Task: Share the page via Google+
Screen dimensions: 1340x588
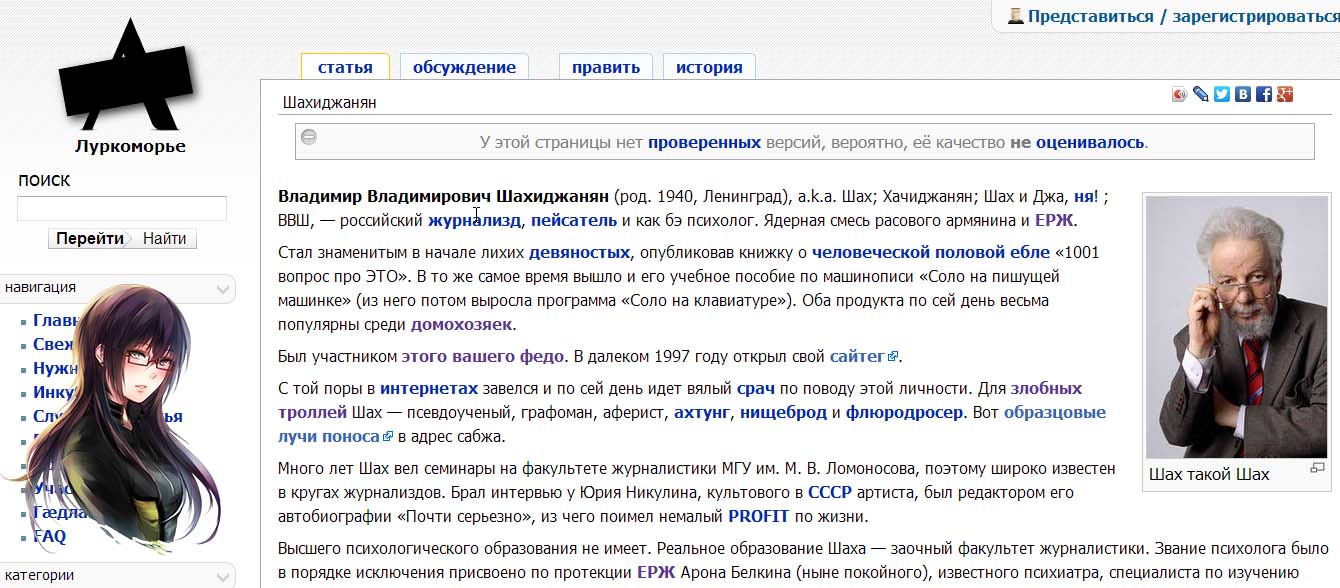Action: pos(1285,93)
